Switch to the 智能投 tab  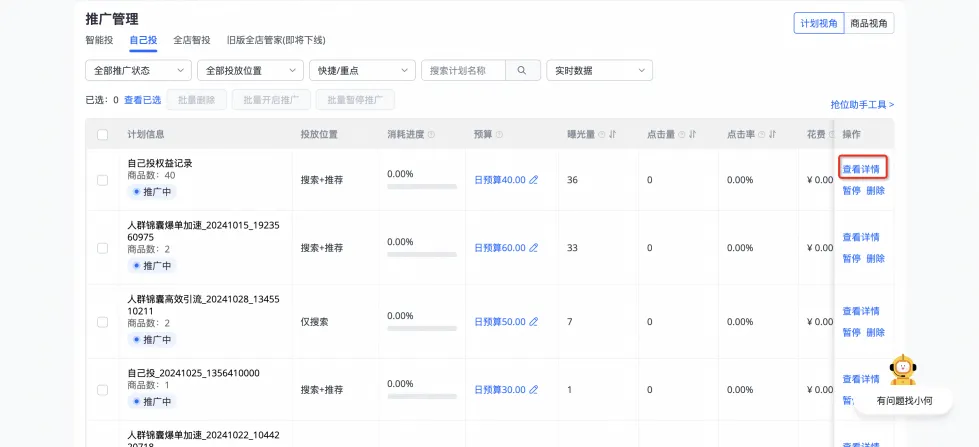click(99, 40)
